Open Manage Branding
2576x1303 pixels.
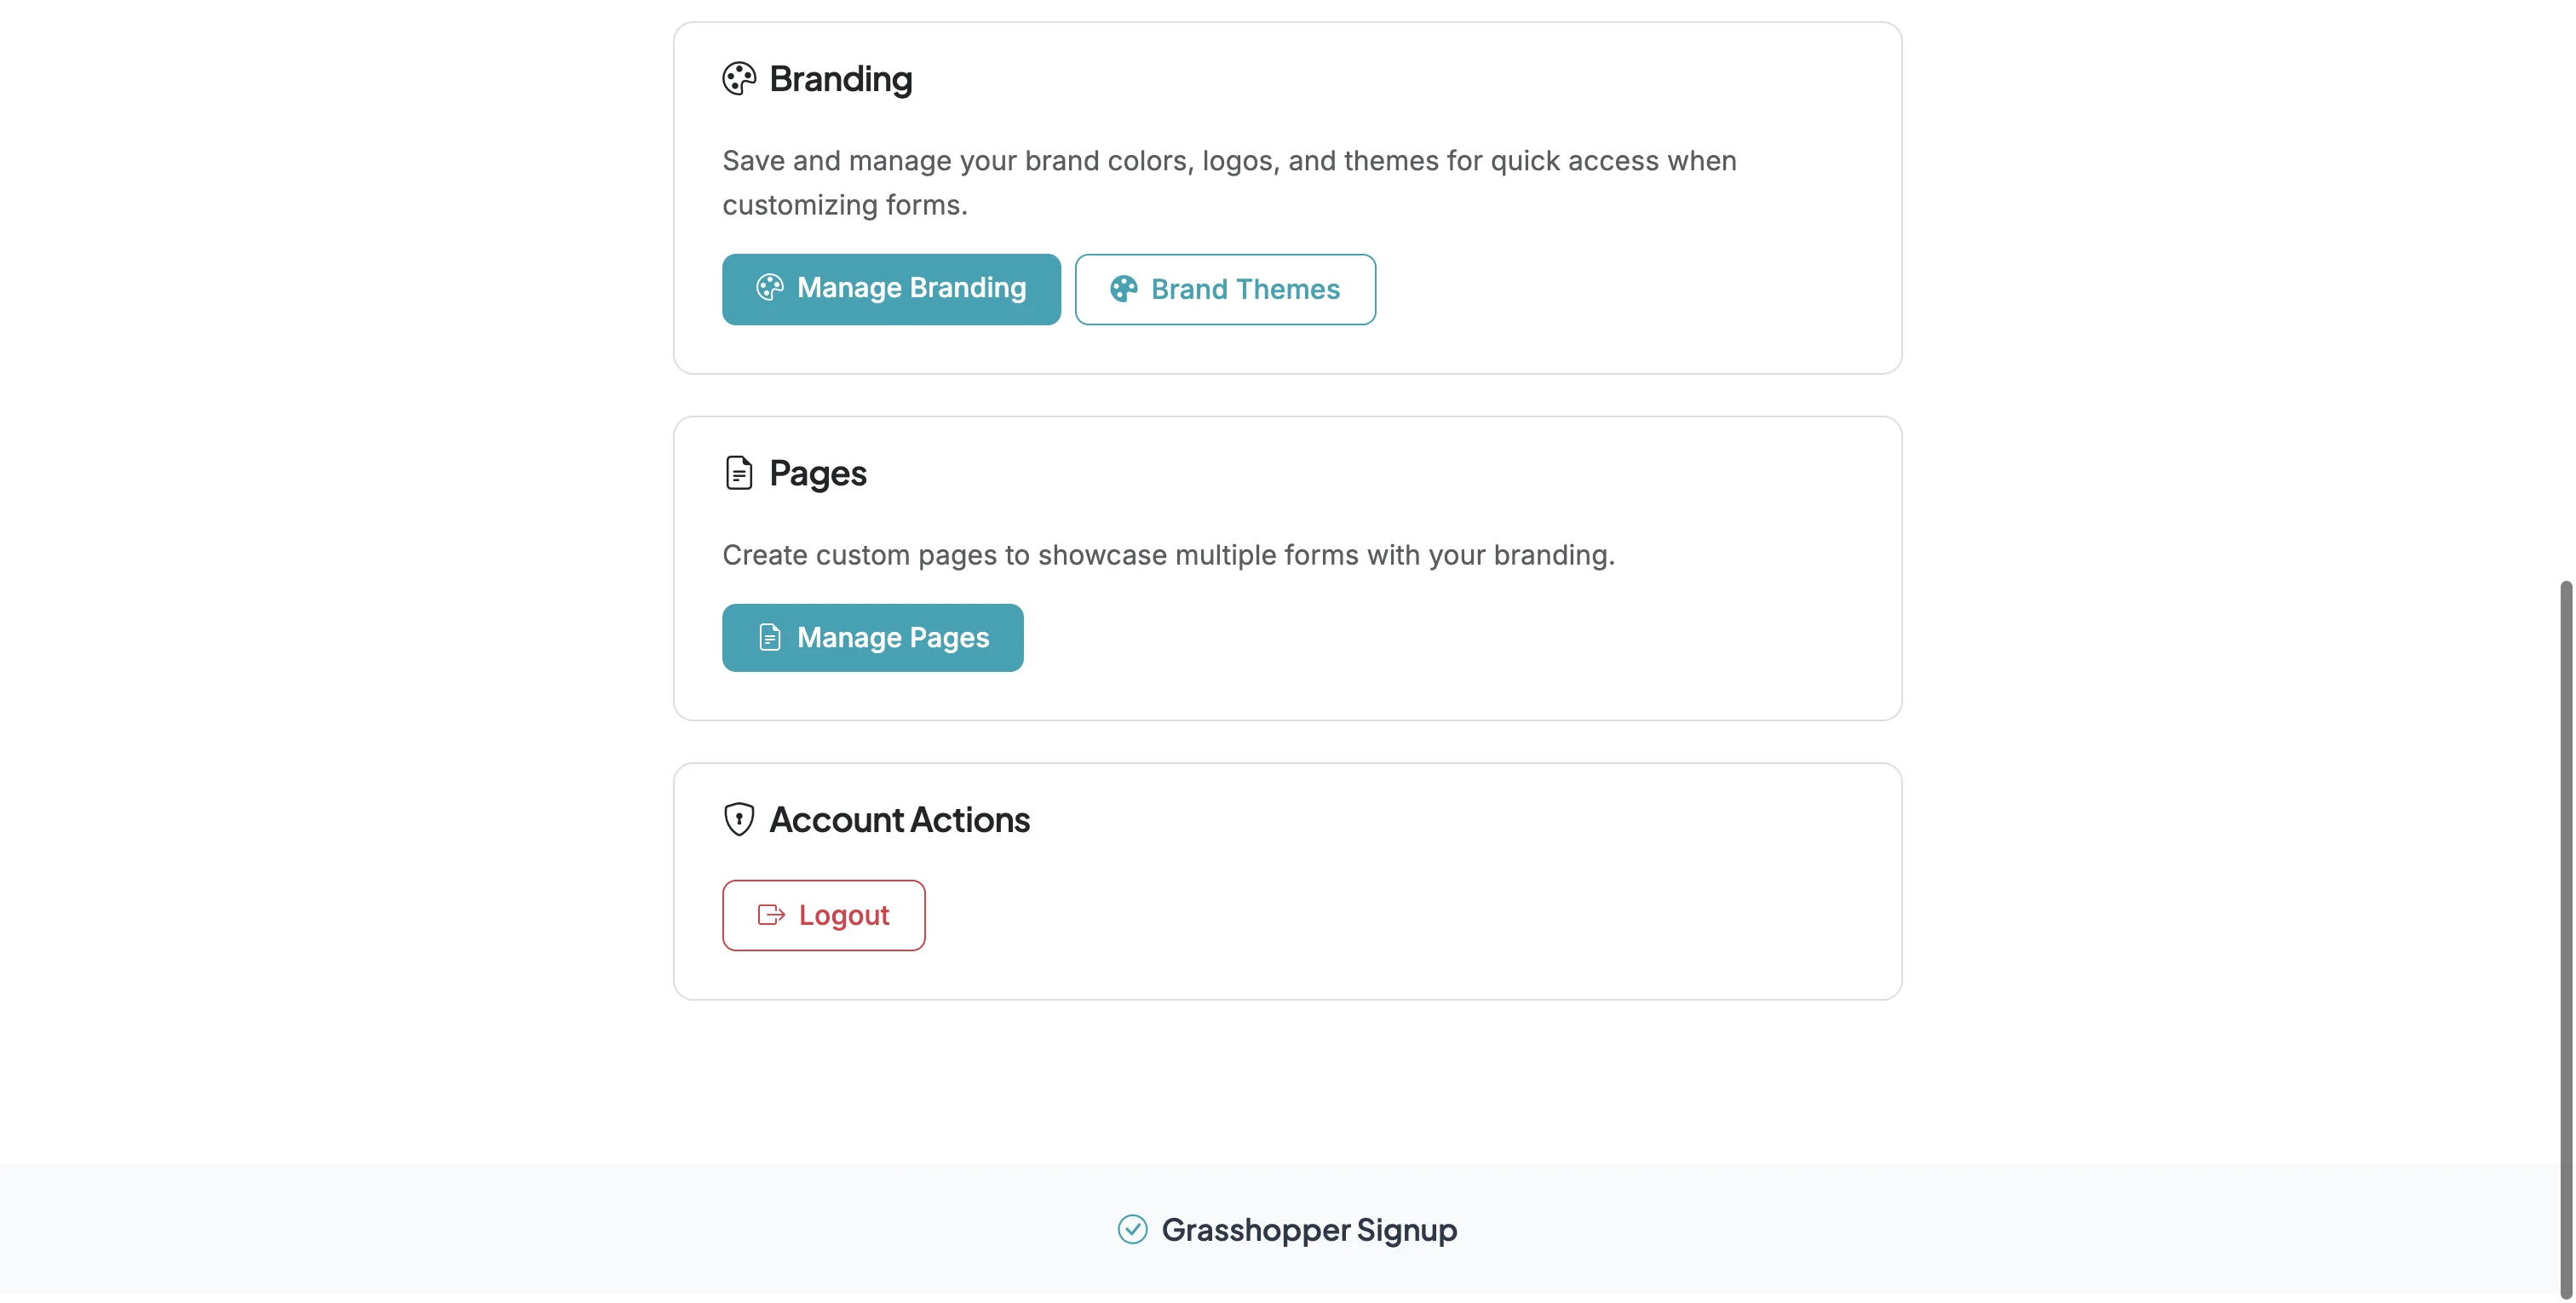pyautogui.click(x=890, y=289)
